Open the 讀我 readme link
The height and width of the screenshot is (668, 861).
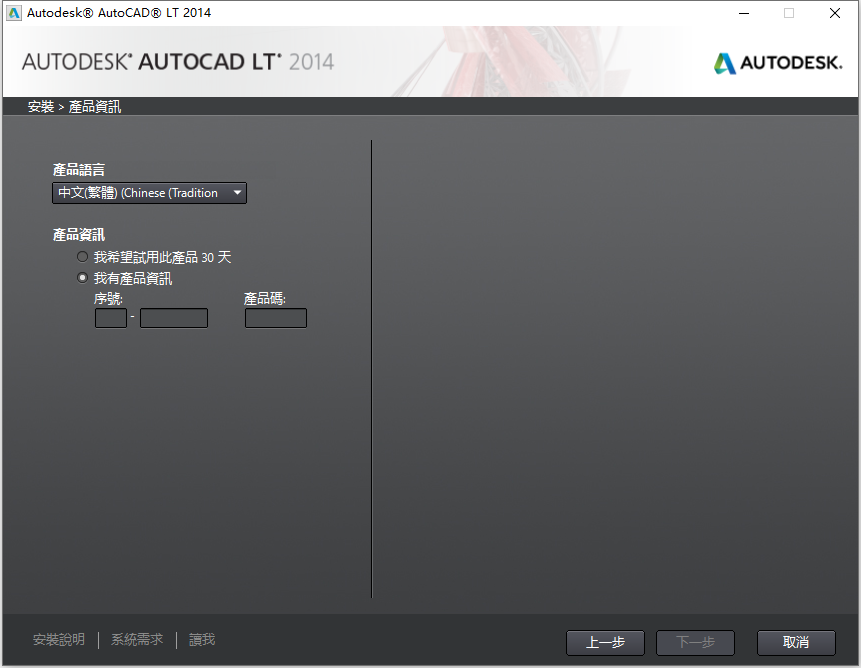[x=202, y=639]
